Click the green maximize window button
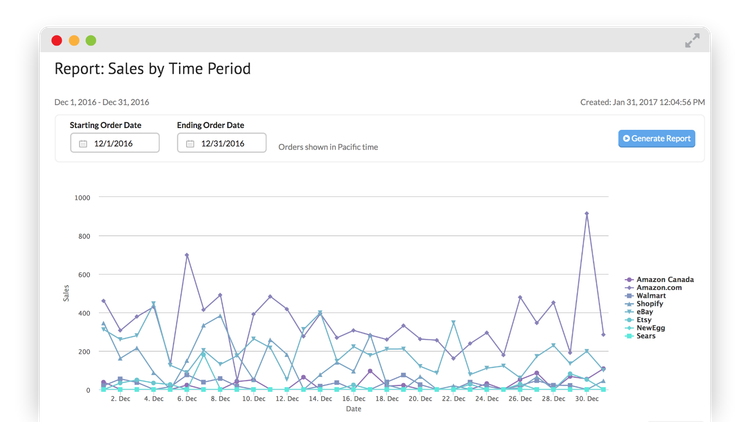This screenshot has width=750, height=422. [x=91, y=41]
